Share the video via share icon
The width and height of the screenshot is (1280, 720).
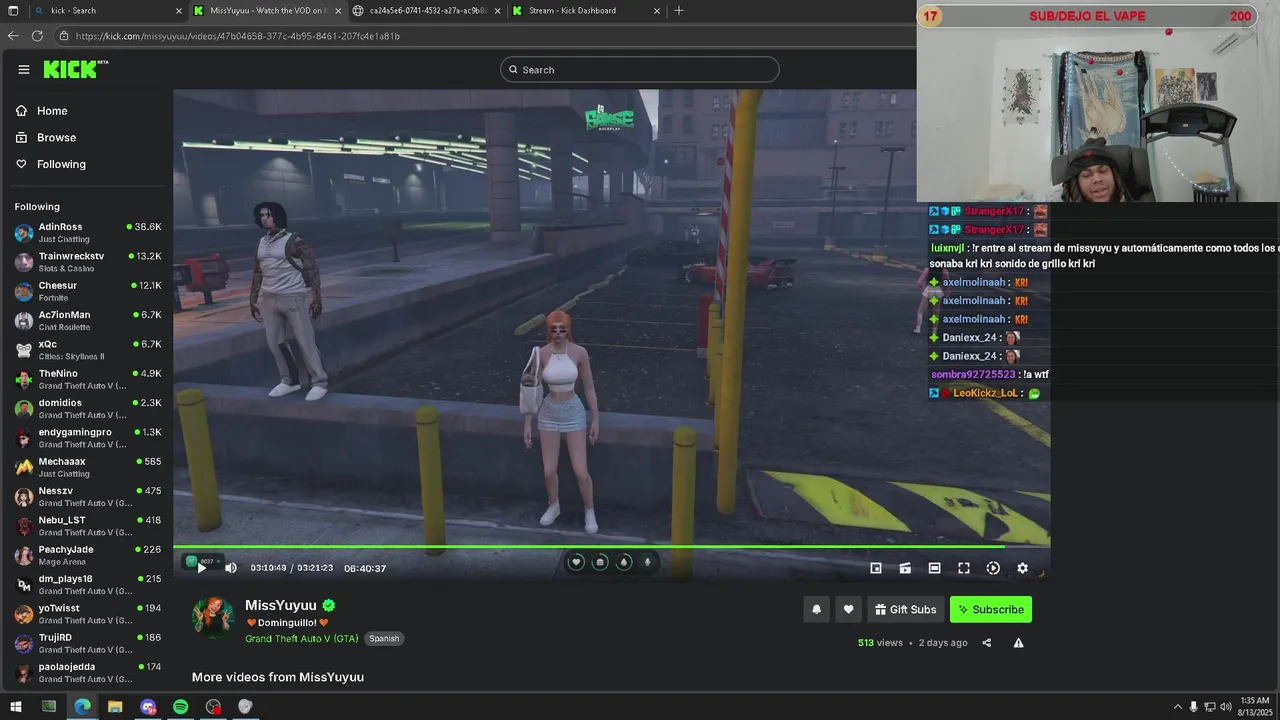click(986, 643)
